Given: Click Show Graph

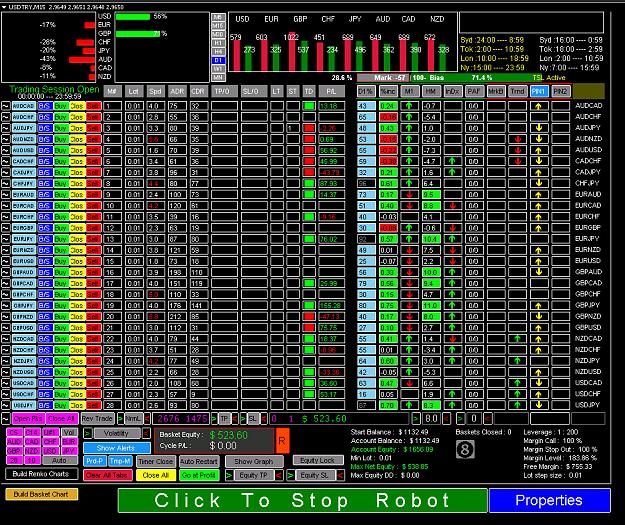Looking at the screenshot, I should tap(254, 462).
